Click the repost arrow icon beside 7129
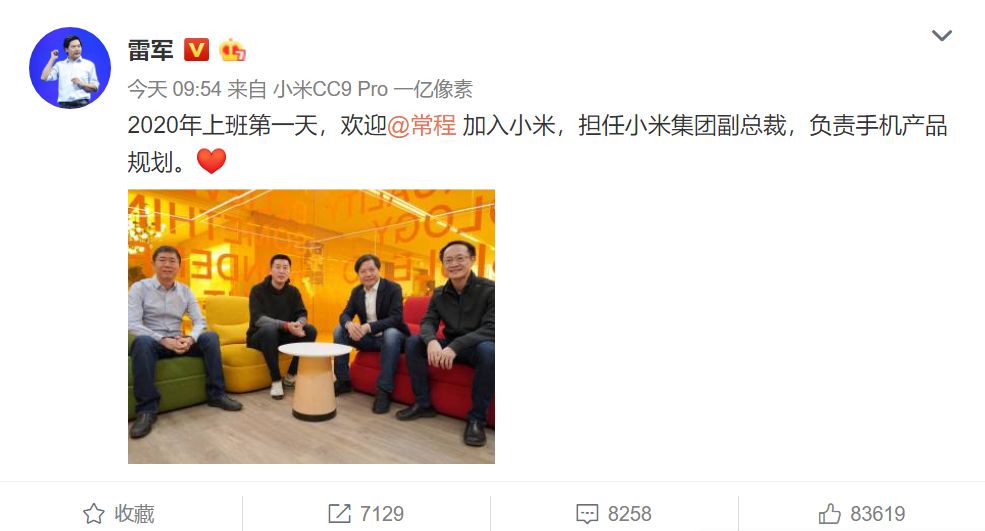The image size is (985, 531). point(339,513)
